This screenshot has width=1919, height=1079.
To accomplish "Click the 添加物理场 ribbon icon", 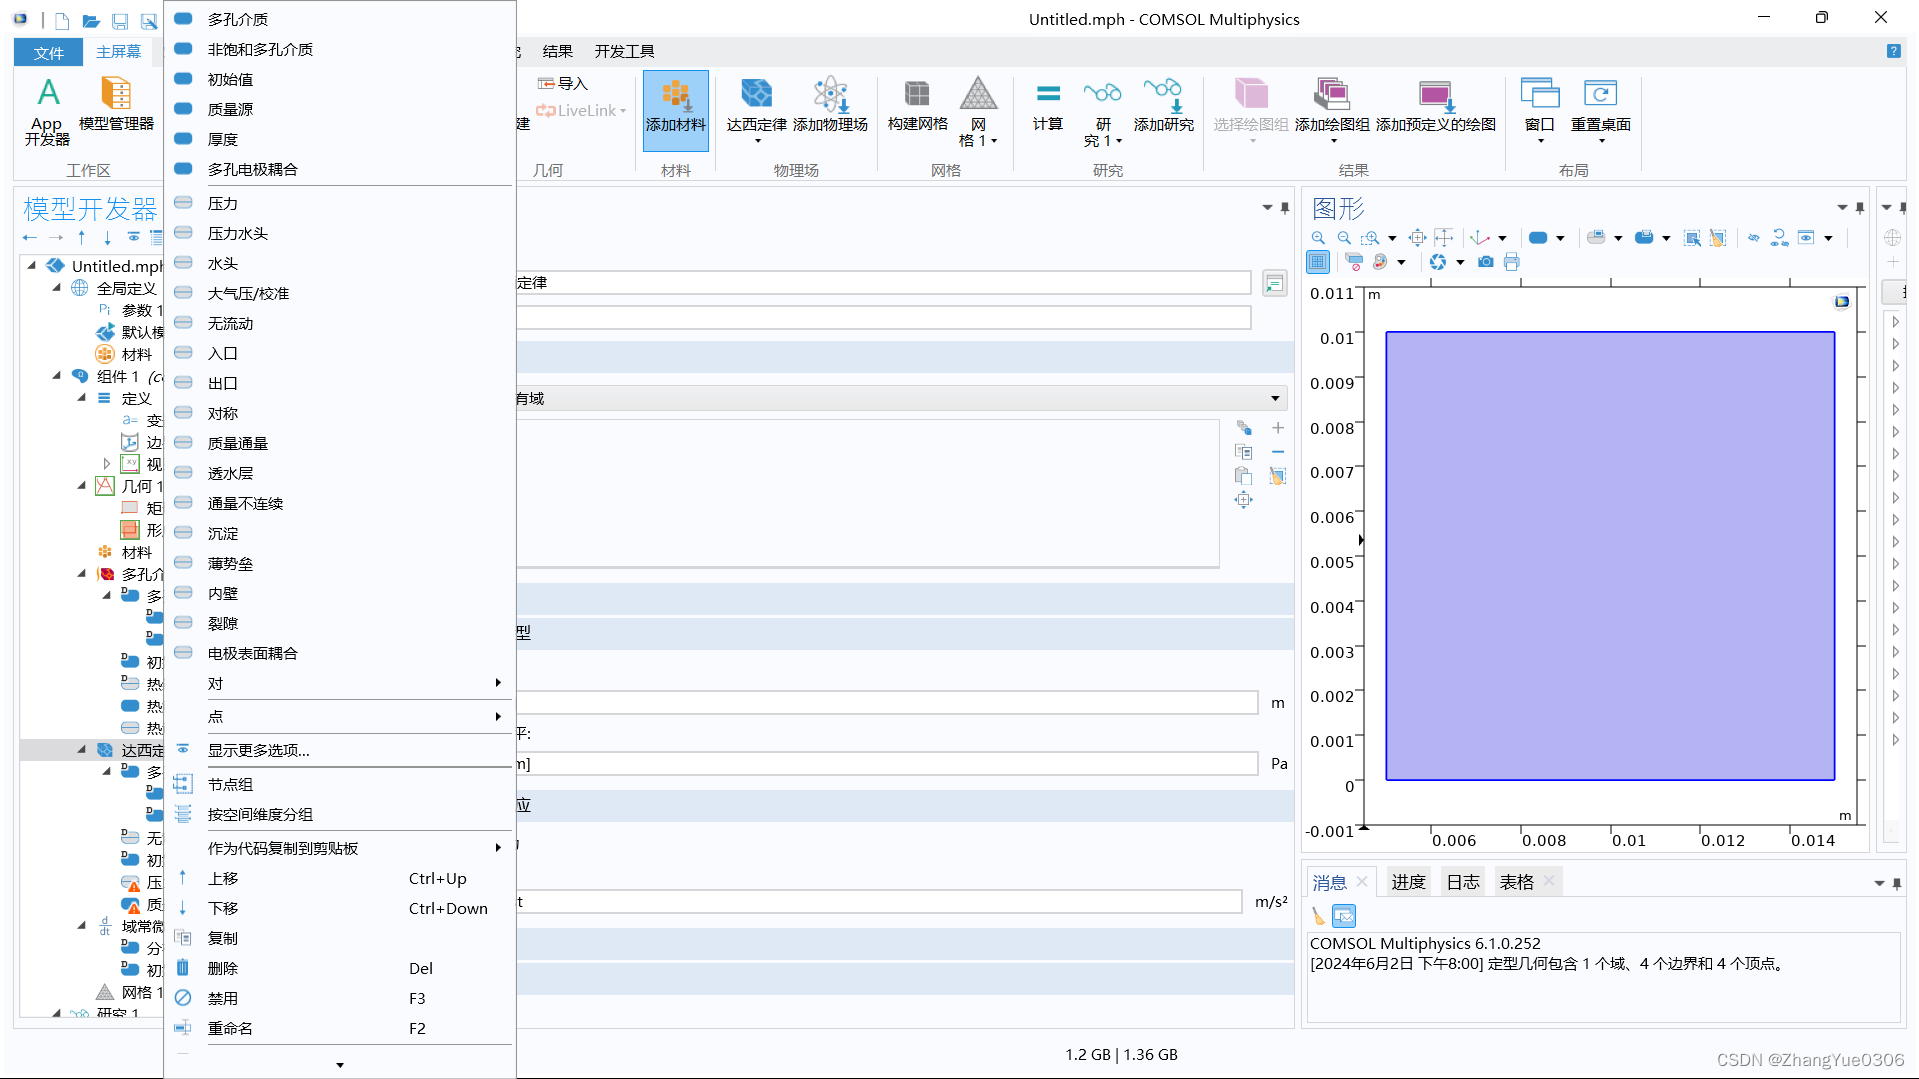I will (x=830, y=105).
